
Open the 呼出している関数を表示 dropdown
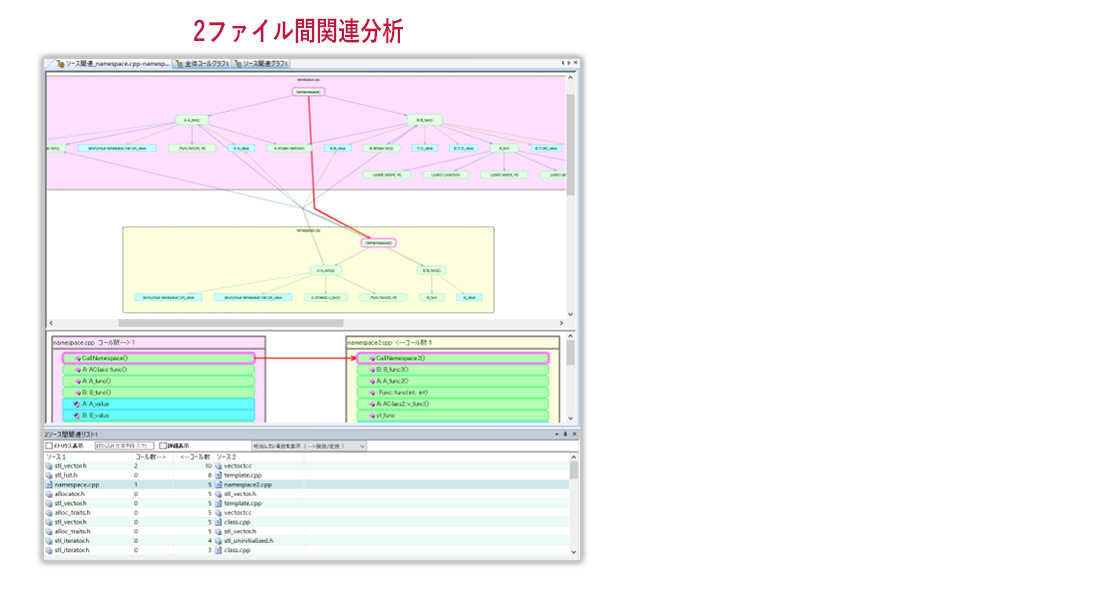click(309, 446)
